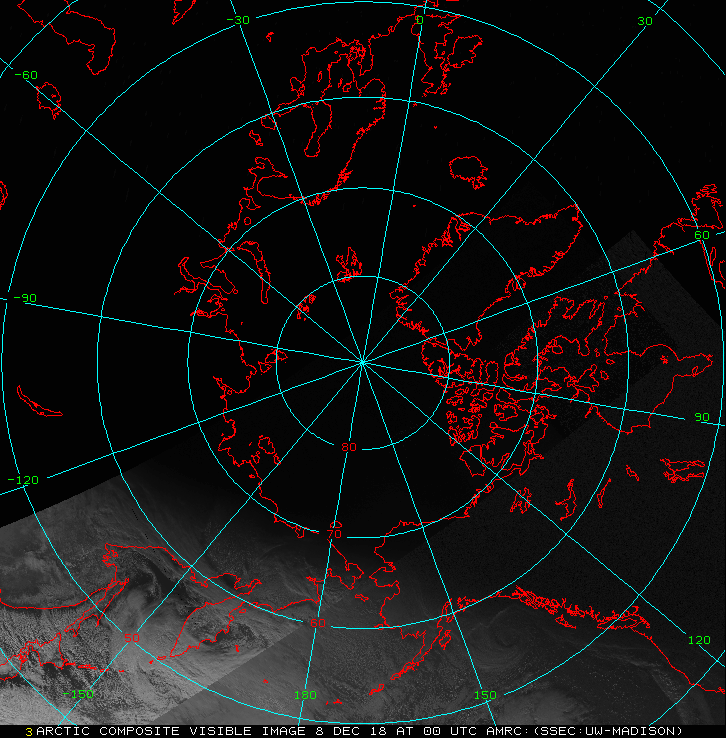Select the green 90 longitude label

[702, 417]
